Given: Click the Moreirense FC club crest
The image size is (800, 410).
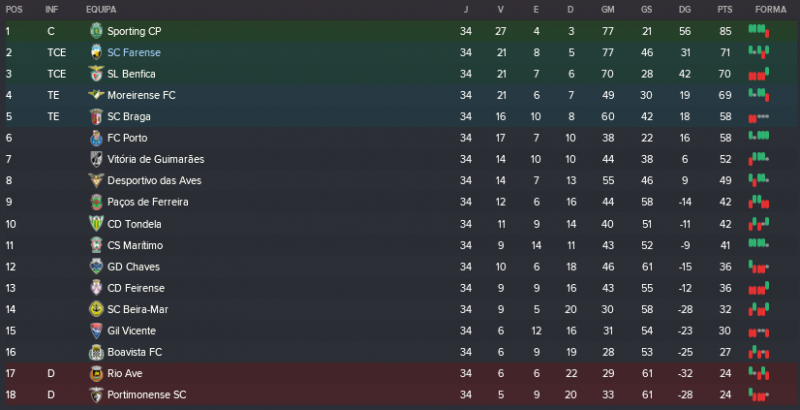Looking at the screenshot, I should coord(97,95).
